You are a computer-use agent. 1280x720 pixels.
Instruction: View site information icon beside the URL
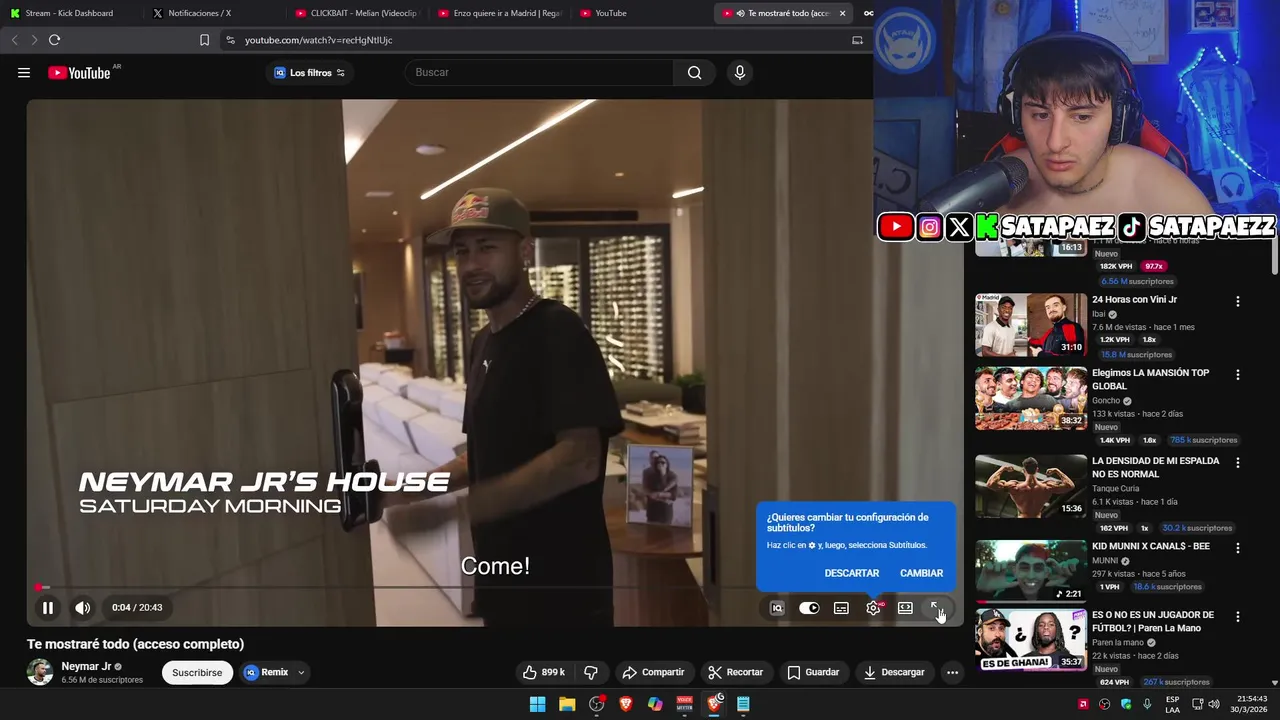230,40
